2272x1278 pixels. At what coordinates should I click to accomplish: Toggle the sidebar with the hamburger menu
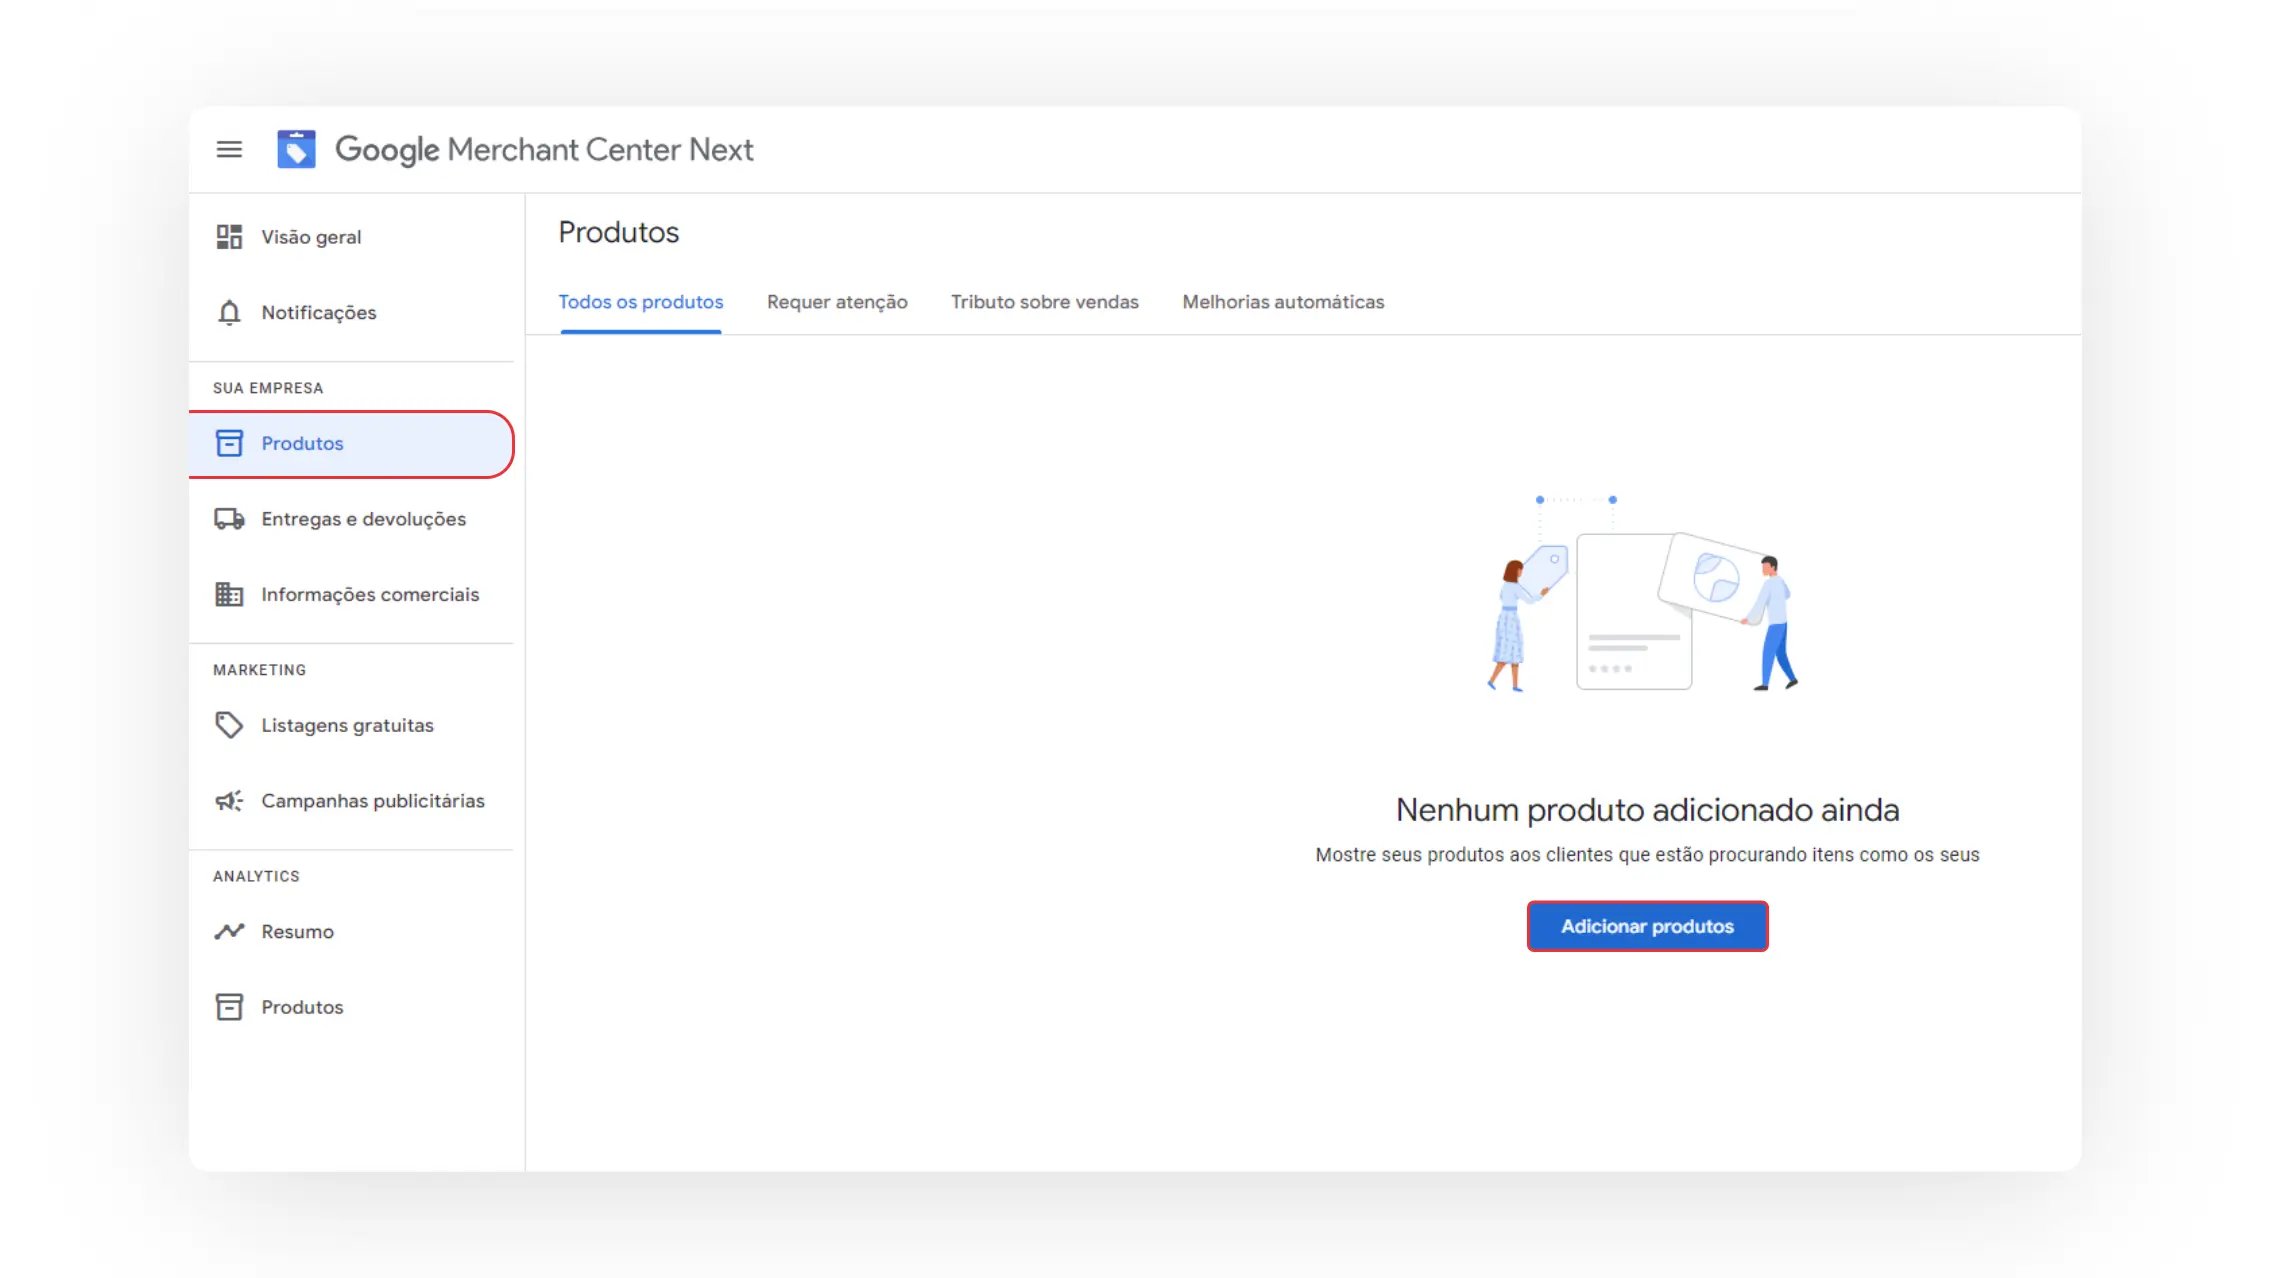(x=229, y=149)
